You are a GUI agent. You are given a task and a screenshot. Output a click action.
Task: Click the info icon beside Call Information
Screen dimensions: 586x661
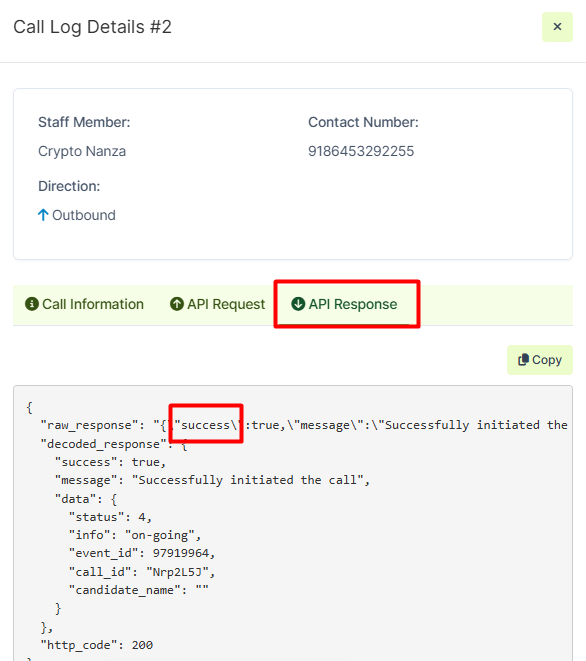click(32, 304)
